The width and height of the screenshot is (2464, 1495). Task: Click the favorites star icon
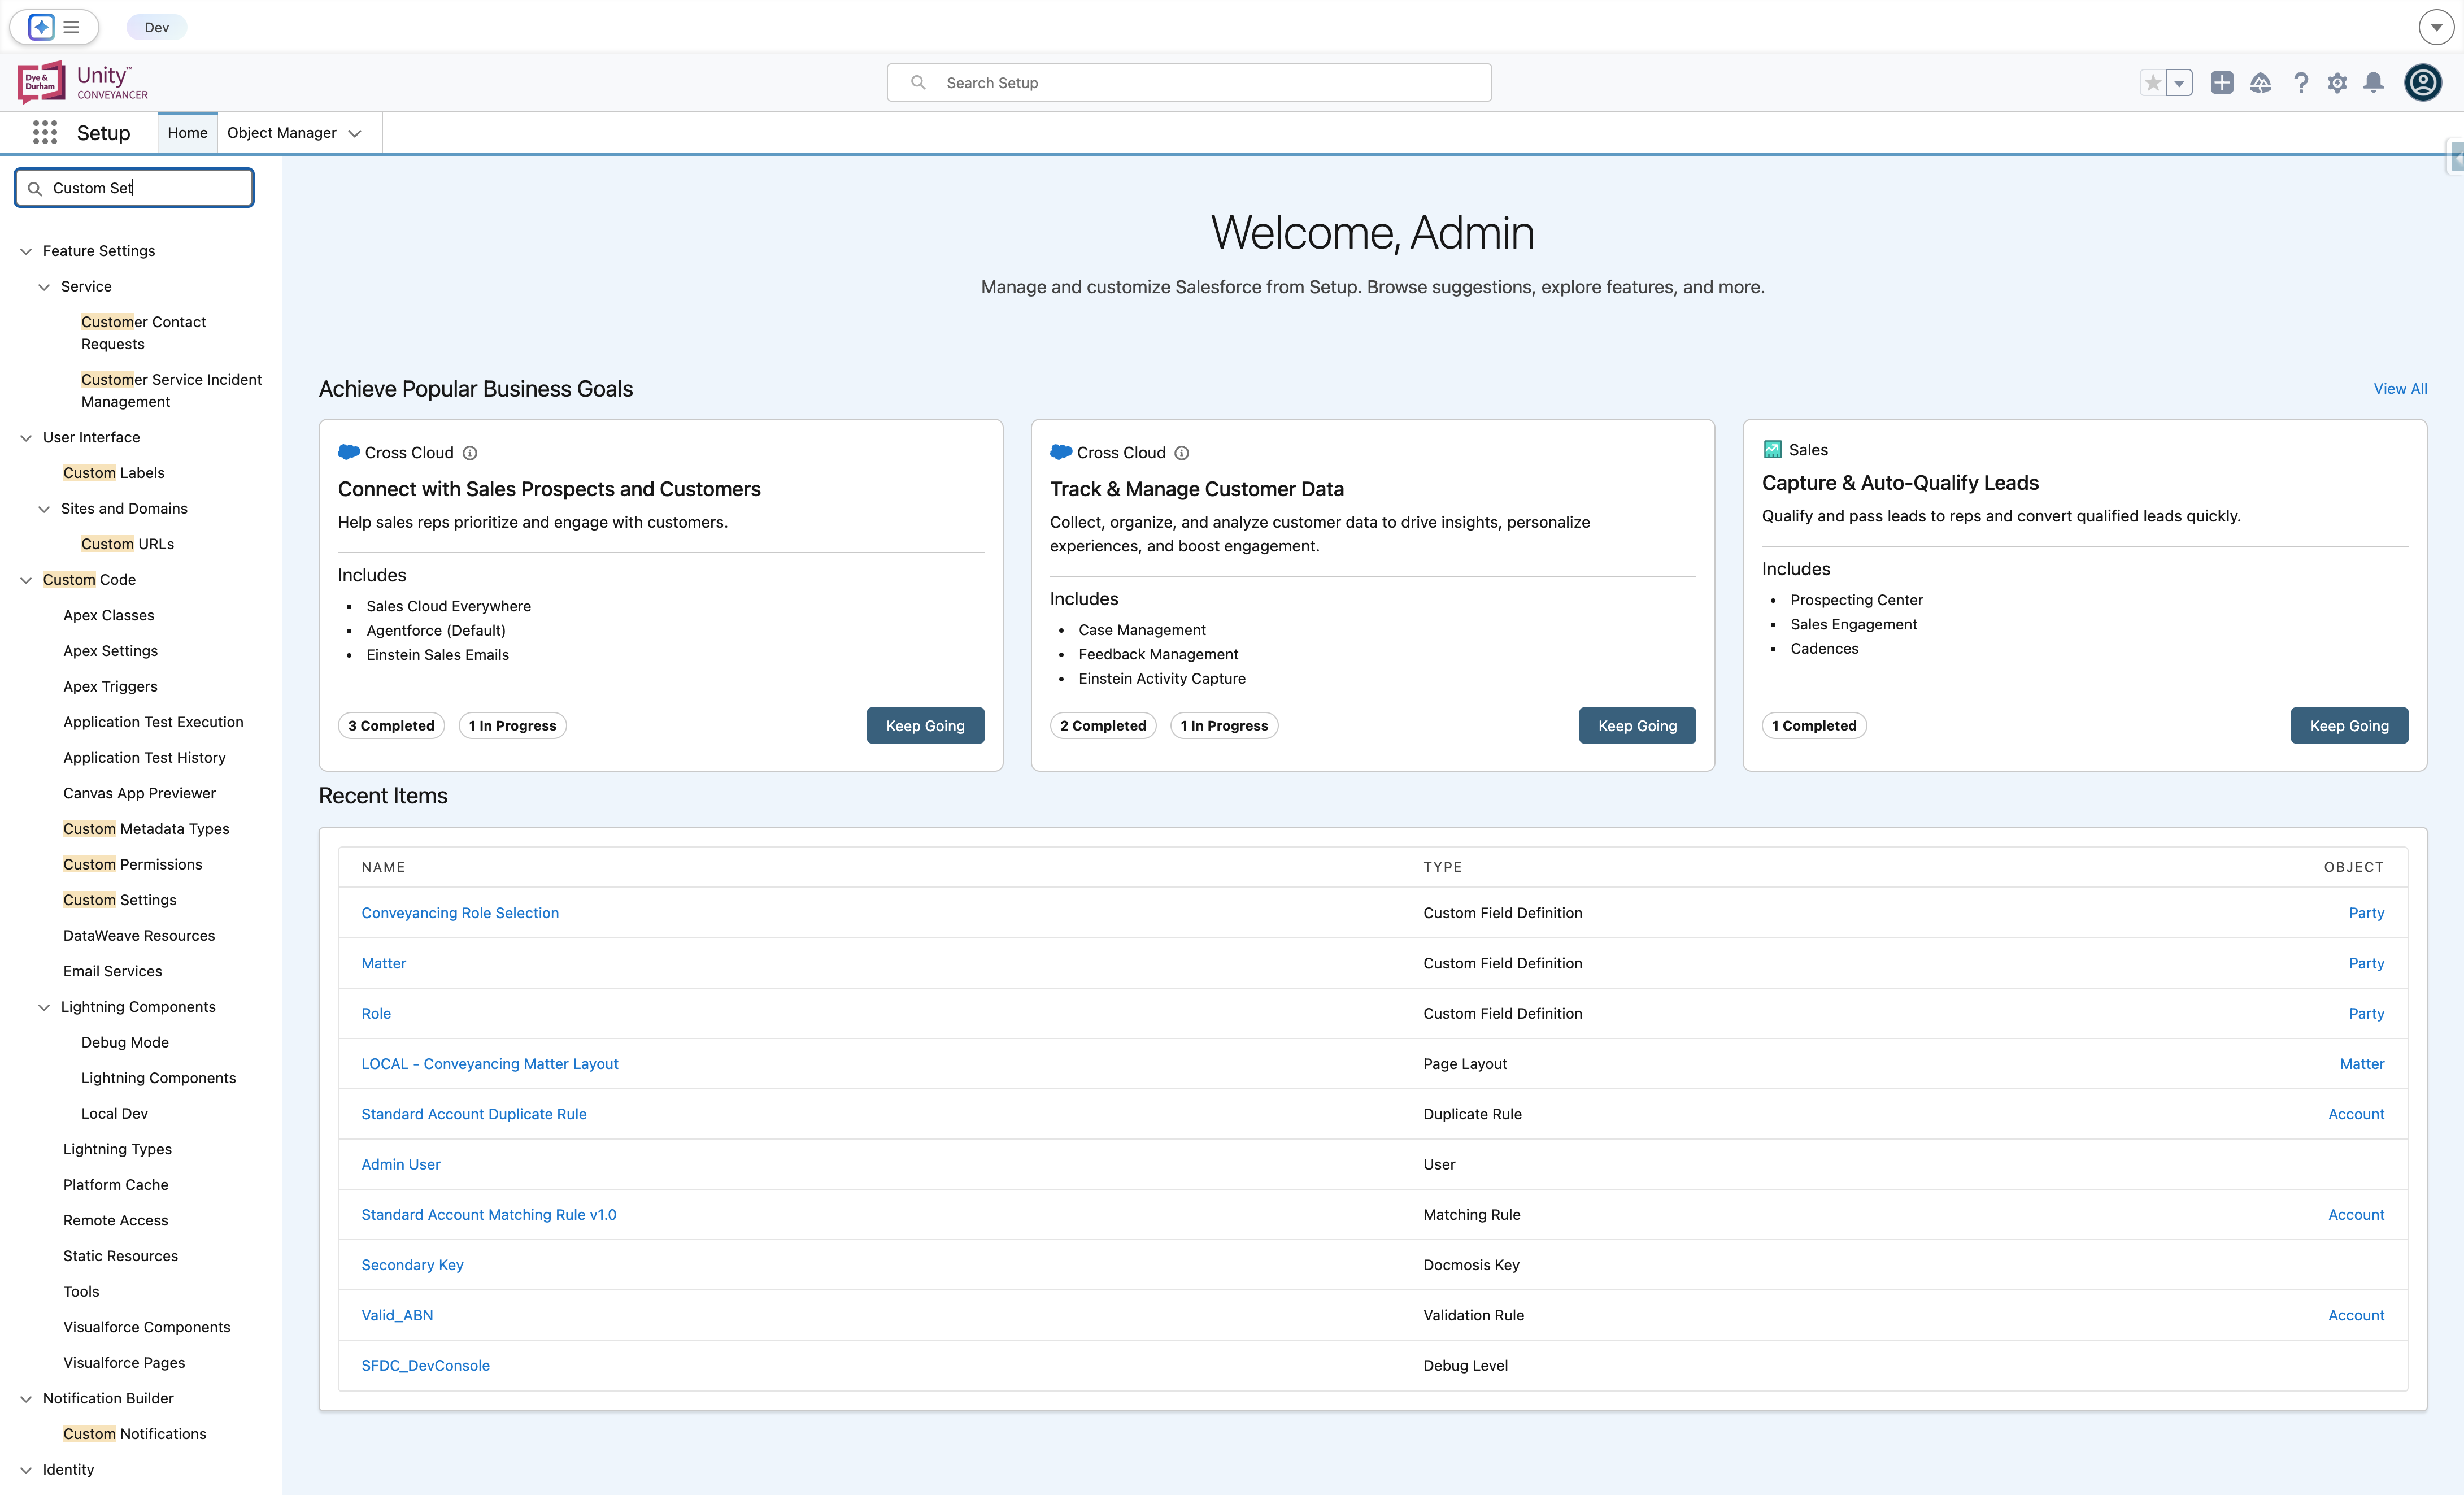[x=2152, y=83]
